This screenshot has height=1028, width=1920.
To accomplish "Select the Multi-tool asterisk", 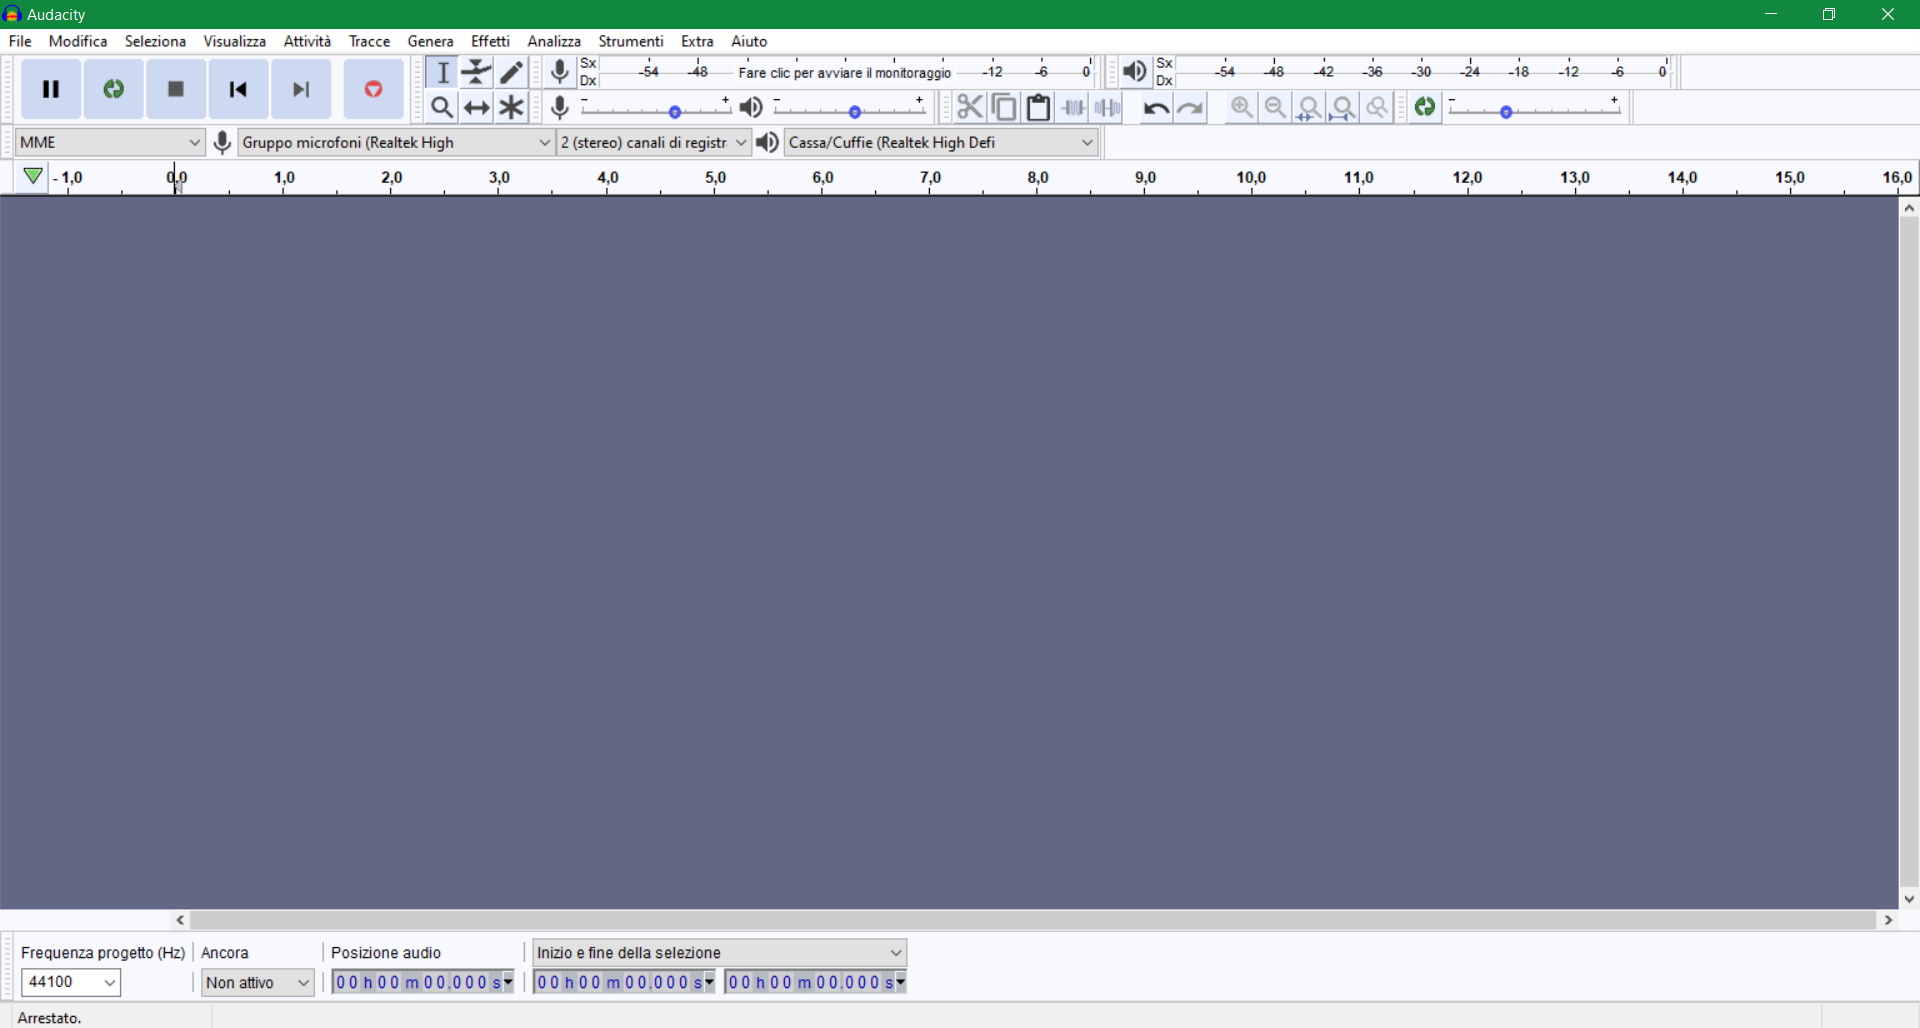I will [x=511, y=107].
